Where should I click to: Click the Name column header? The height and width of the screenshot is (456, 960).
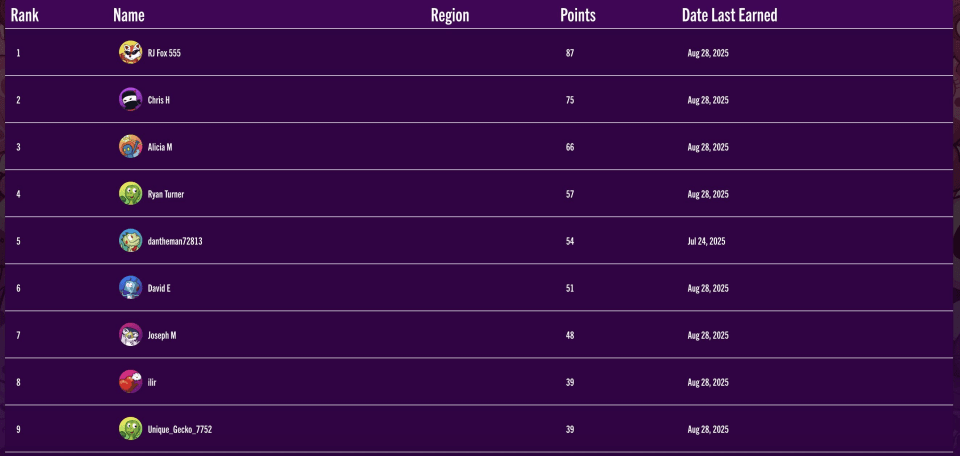[129, 15]
